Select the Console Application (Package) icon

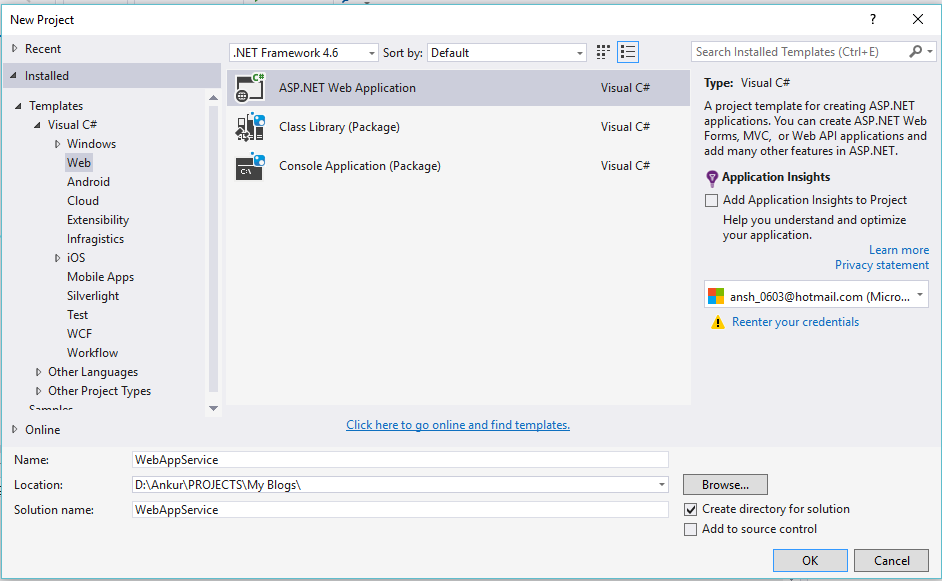pyautogui.click(x=250, y=166)
